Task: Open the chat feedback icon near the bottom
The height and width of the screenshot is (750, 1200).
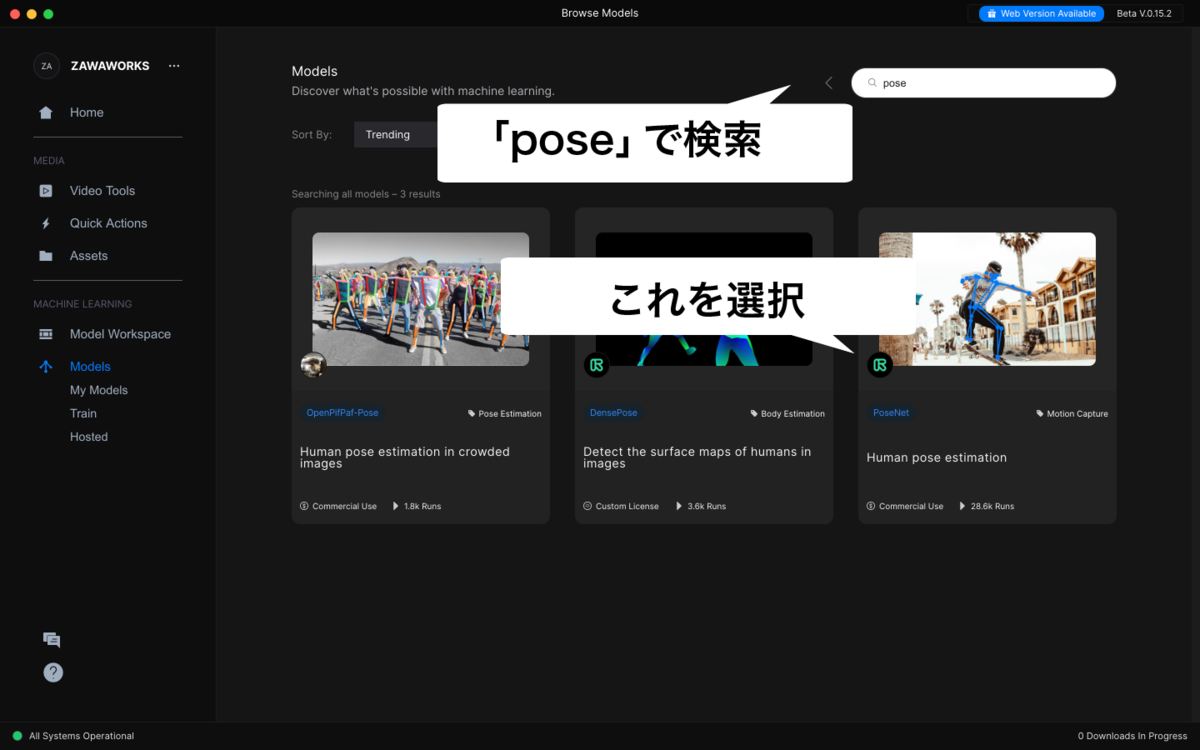Action: coord(51,639)
